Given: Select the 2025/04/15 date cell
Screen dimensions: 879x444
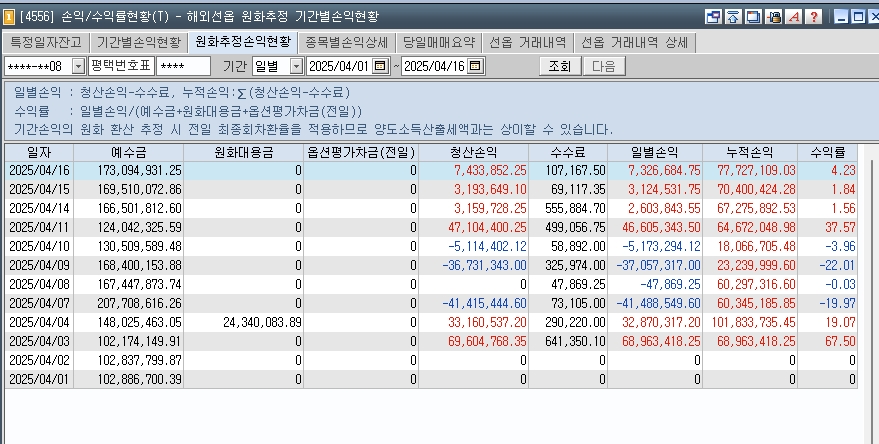Looking at the screenshot, I should (39, 189).
